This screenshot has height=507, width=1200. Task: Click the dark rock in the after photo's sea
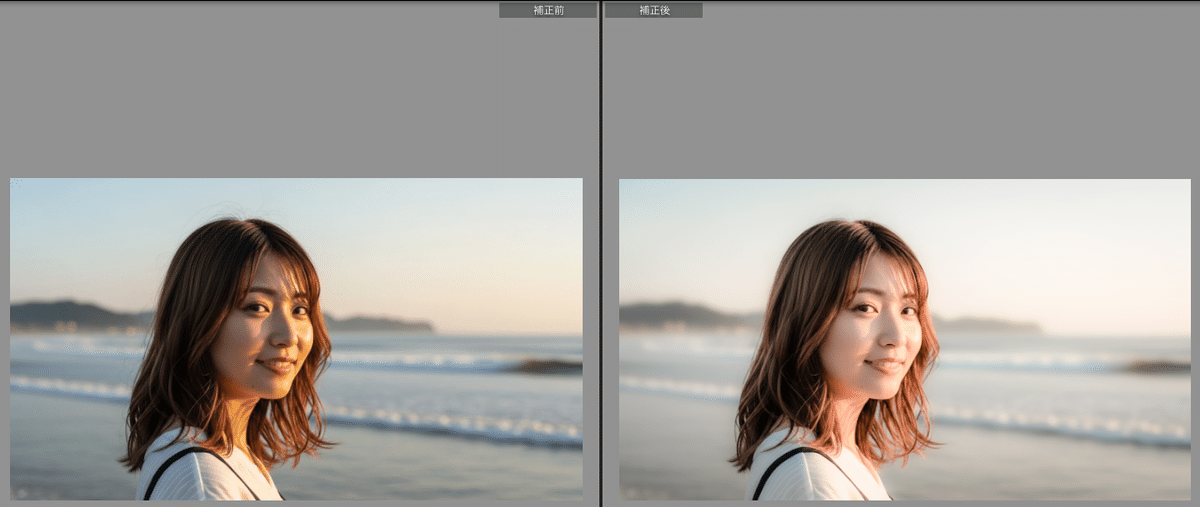(x=1157, y=367)
